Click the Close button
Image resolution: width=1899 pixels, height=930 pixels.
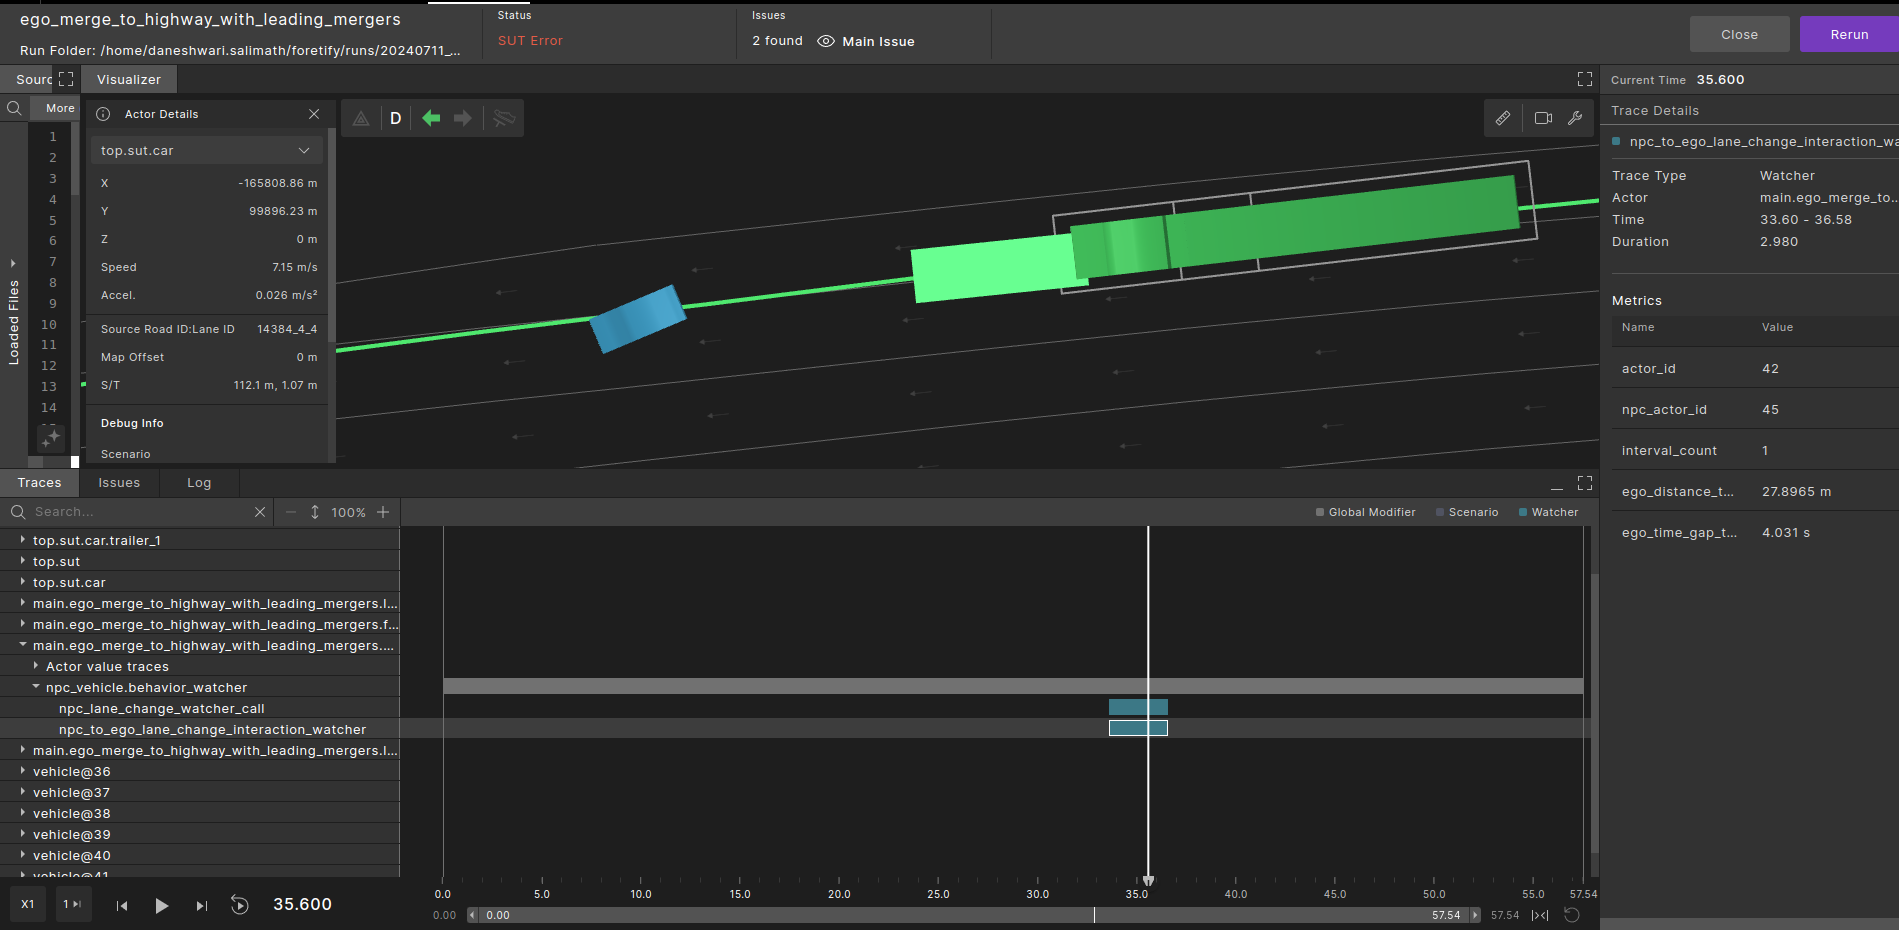1739,34
